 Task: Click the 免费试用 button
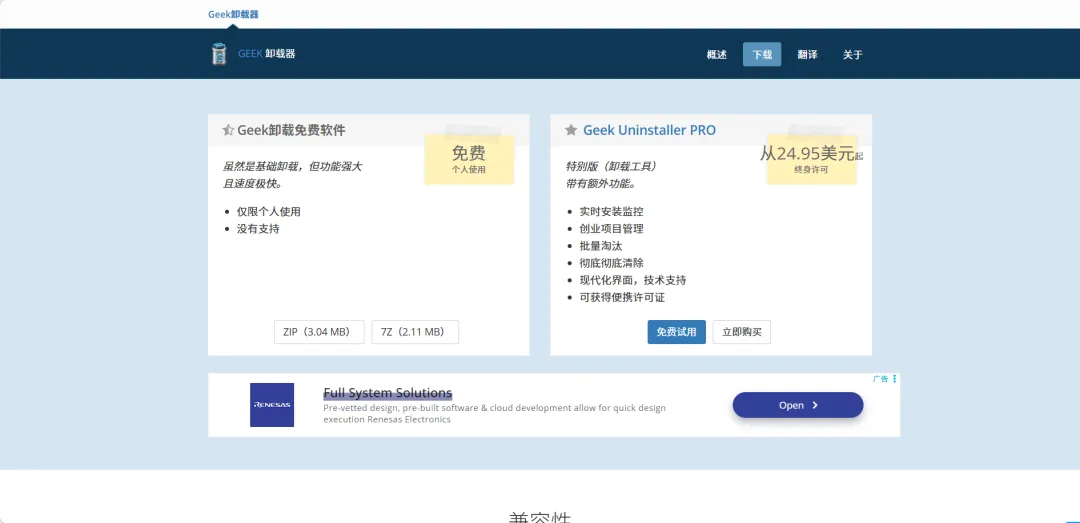tap(676, 331)
